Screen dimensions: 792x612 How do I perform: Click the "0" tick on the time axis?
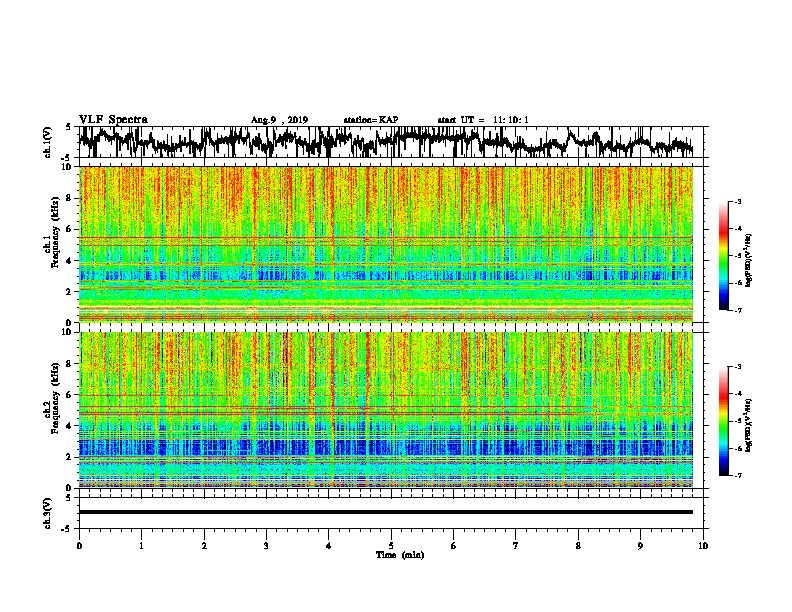pos(79,546)
